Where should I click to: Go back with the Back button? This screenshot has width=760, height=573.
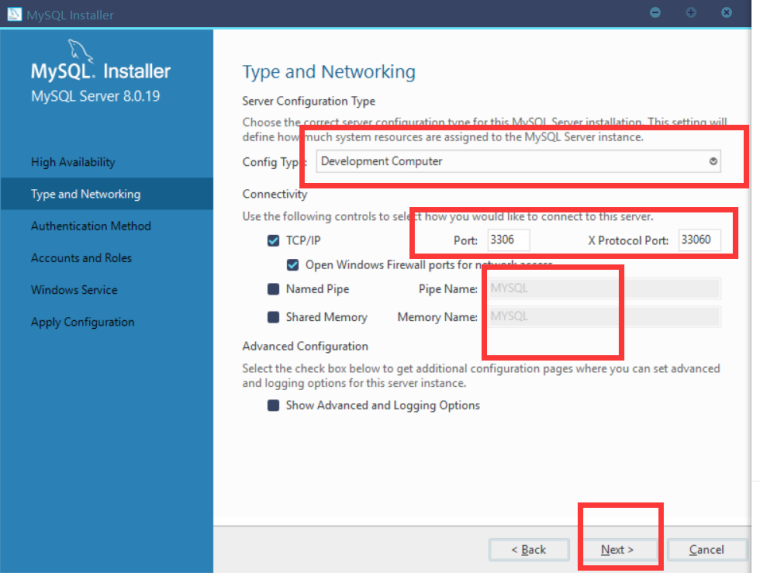pyautogui.click(x=529, y=549)
